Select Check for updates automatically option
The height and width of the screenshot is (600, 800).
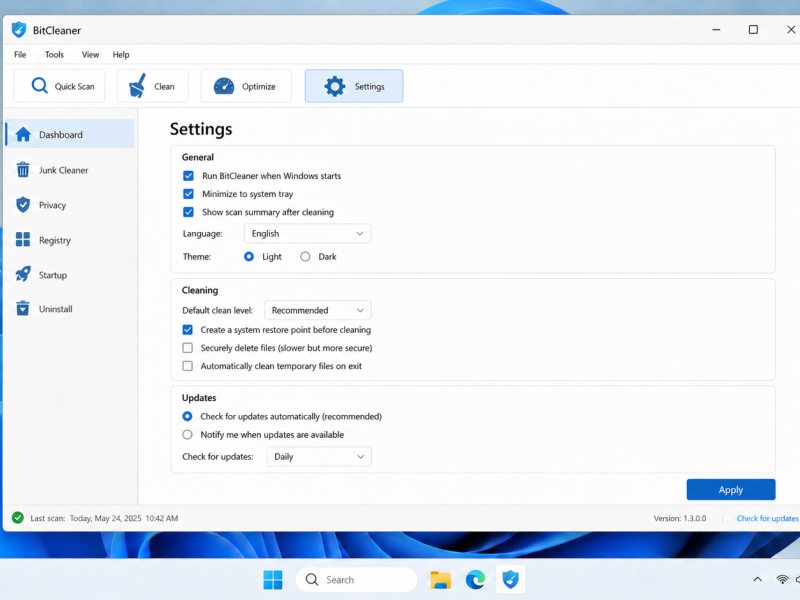pyautogui.click(x=187, y=416)
